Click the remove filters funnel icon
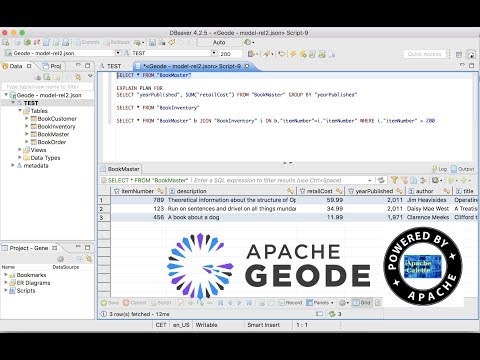480x360 pixels. click(404, 180)
